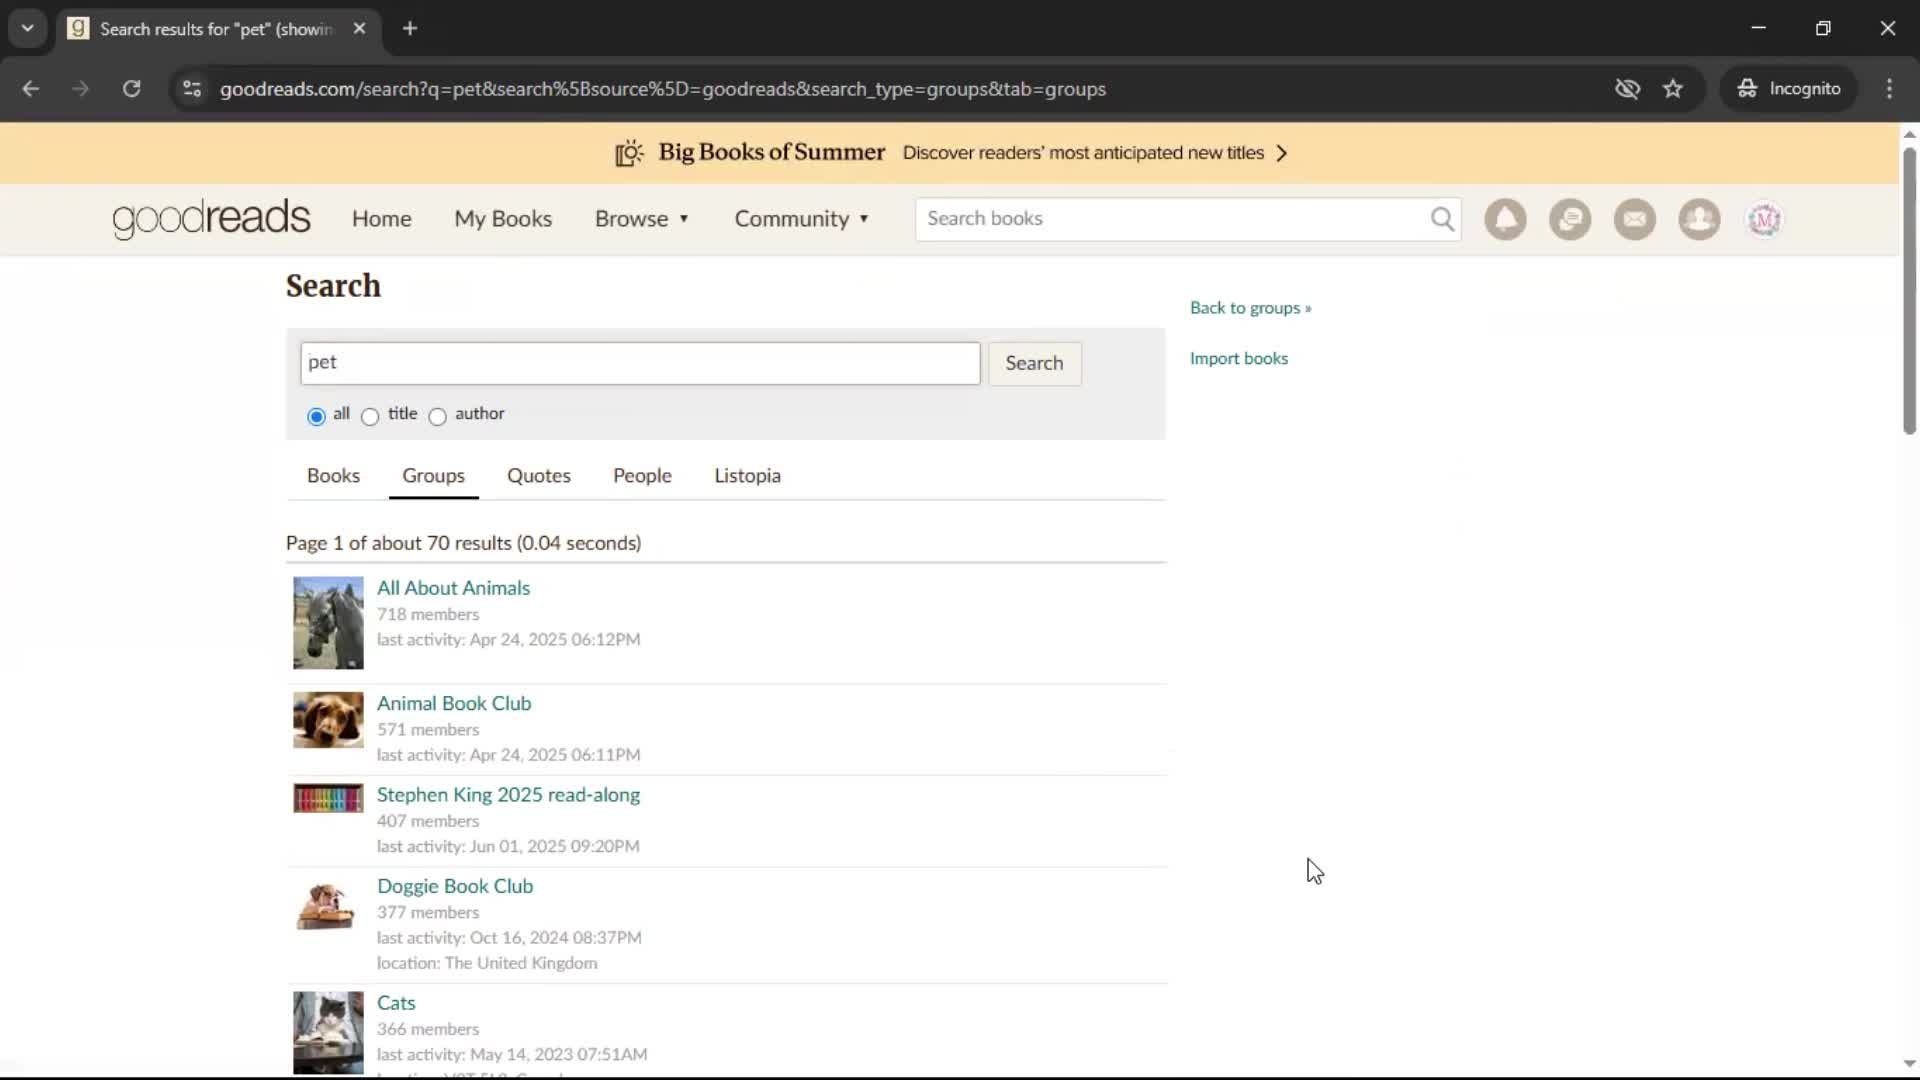Image resolution: width=1920 pixels, height=1080 pixels.
Task: Open the tab search dropdown arrow
Action: tap(28, 28)
